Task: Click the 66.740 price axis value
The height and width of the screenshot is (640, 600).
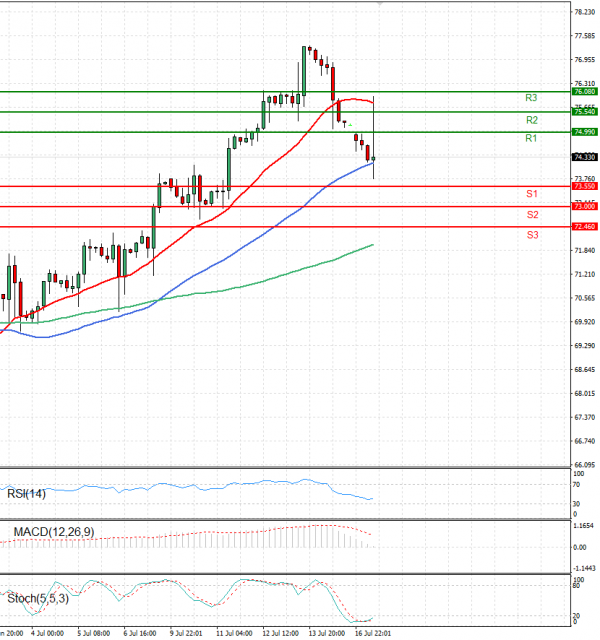Action: [x=584, y=441]
